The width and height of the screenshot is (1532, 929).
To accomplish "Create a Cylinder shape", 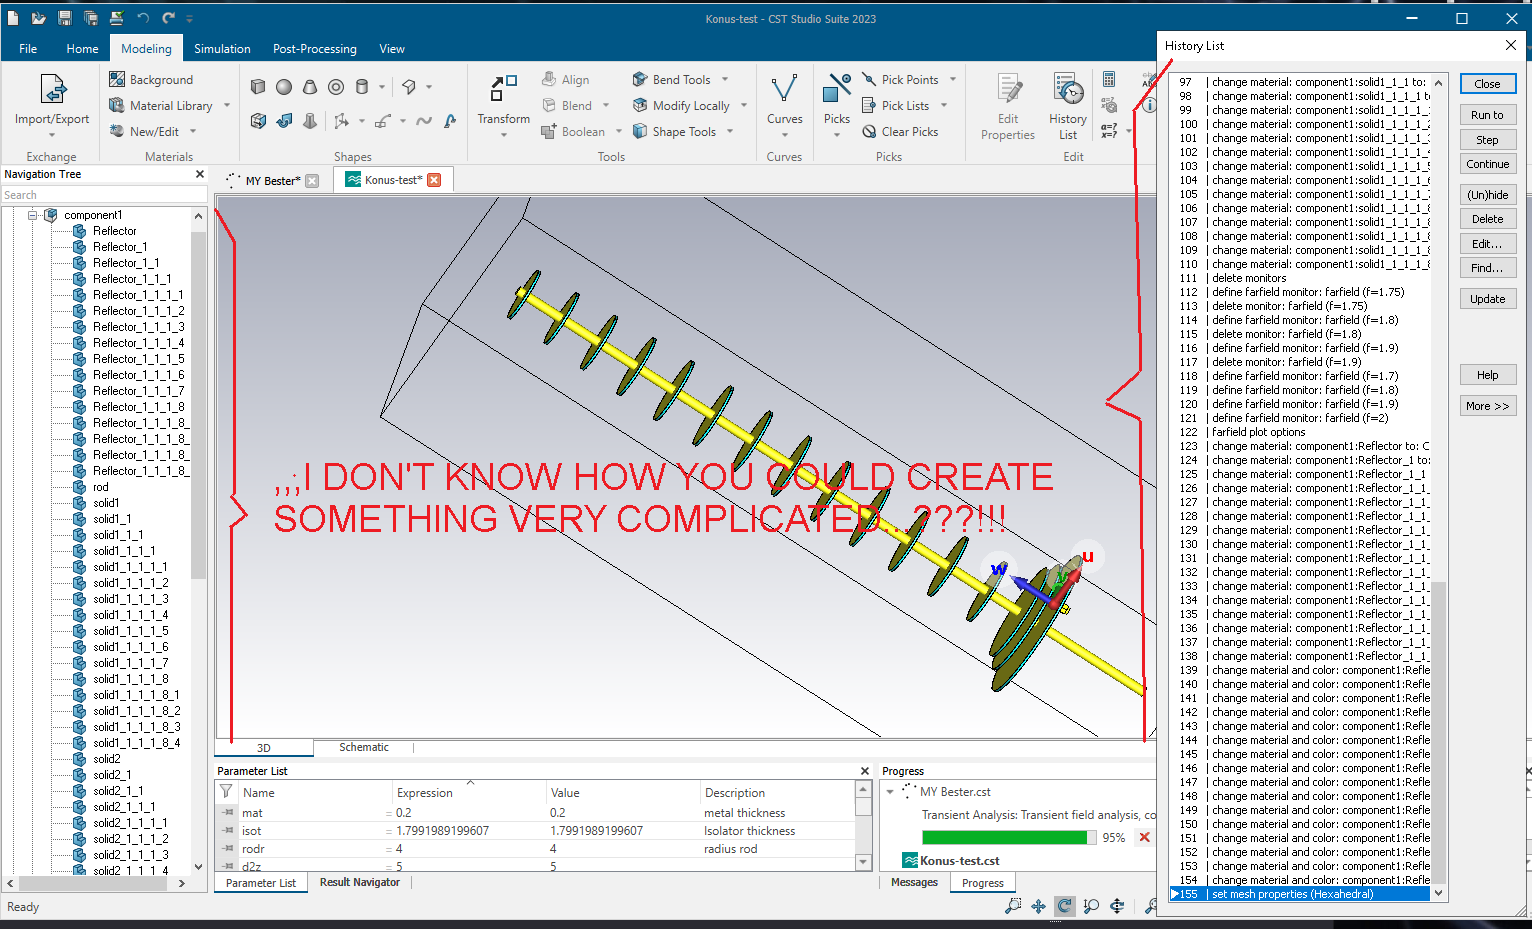I will tap(362, 87).
